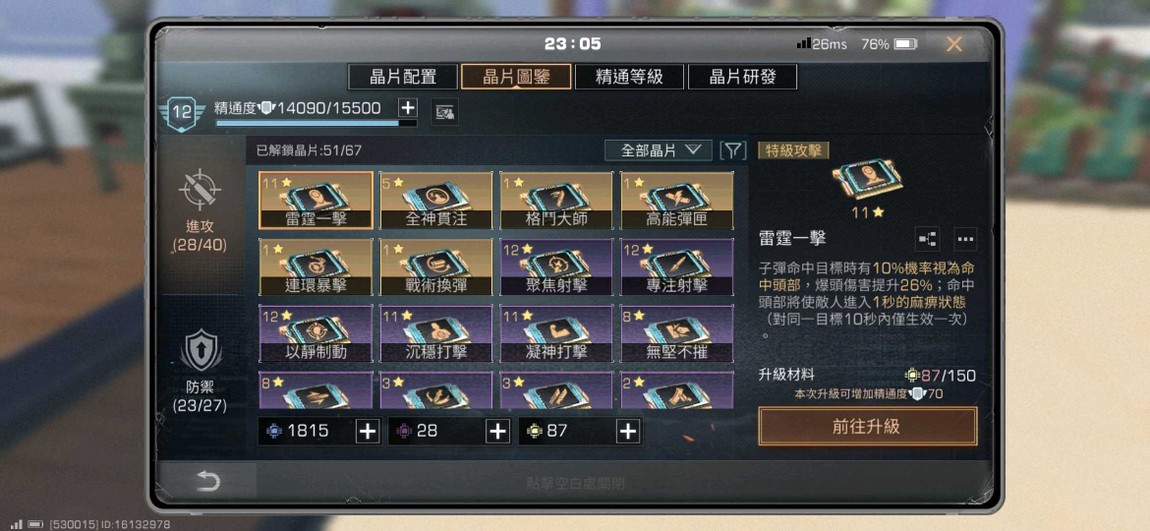Select the 全神貫注 chip card

coord(436,200)
